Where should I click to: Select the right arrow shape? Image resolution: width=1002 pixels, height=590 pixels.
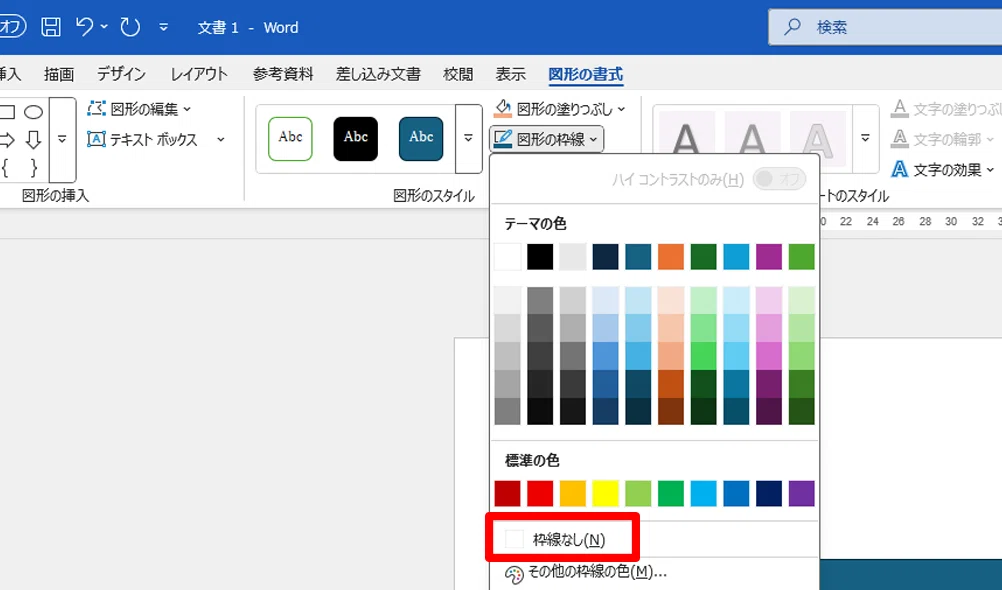(x=7, y=139)
